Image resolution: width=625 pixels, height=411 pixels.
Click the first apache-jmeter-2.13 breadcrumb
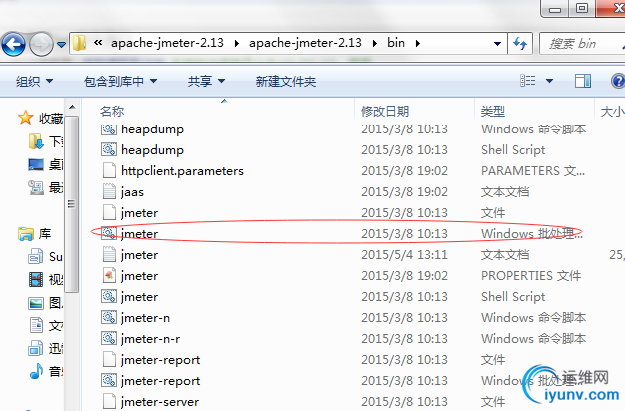(167, 43)
